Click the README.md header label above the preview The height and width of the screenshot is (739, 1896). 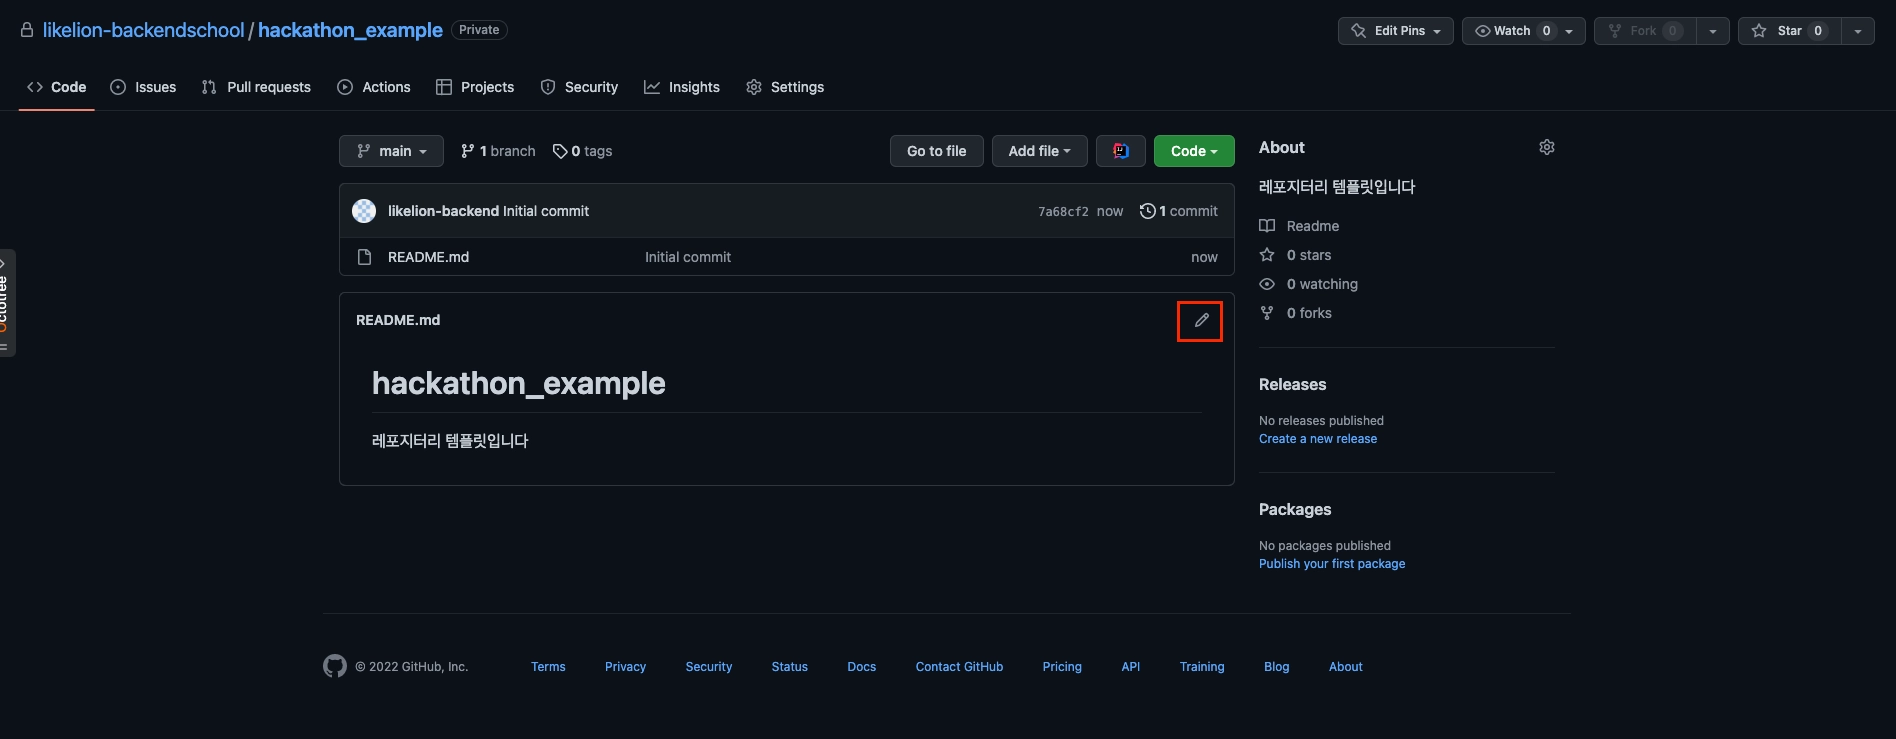coord(398,320)
